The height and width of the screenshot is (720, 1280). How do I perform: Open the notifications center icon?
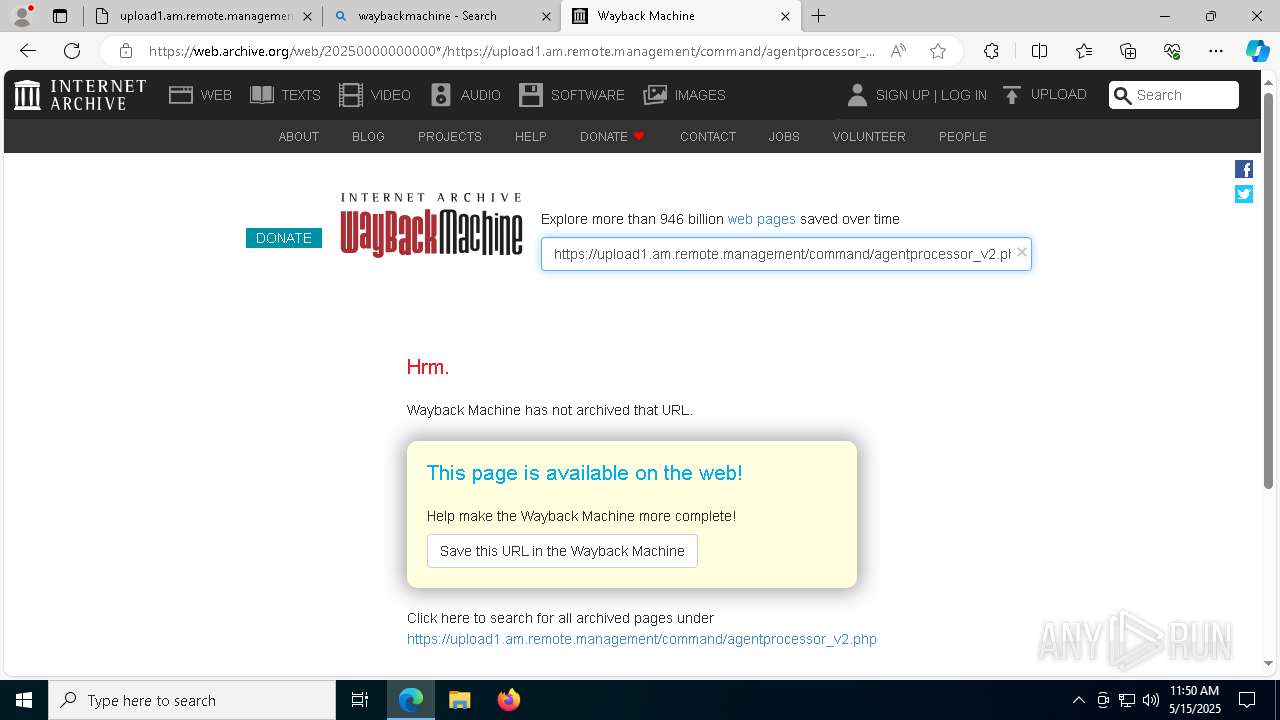[x=1248, y=700]
